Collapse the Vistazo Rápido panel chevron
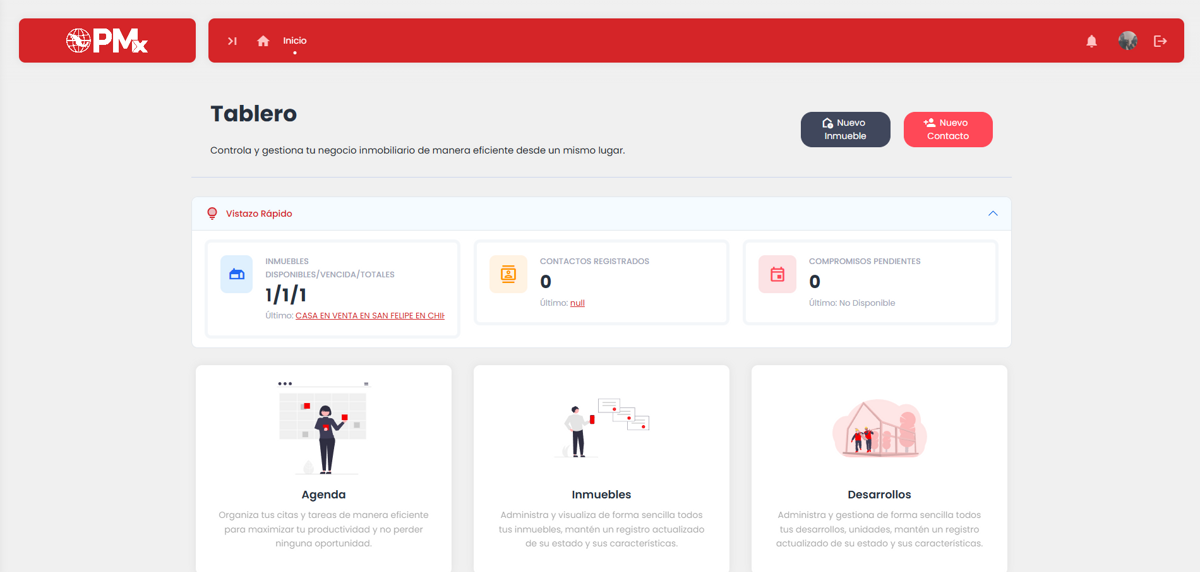The height and width of the screenshot is (572, 1200). [992, 214]
